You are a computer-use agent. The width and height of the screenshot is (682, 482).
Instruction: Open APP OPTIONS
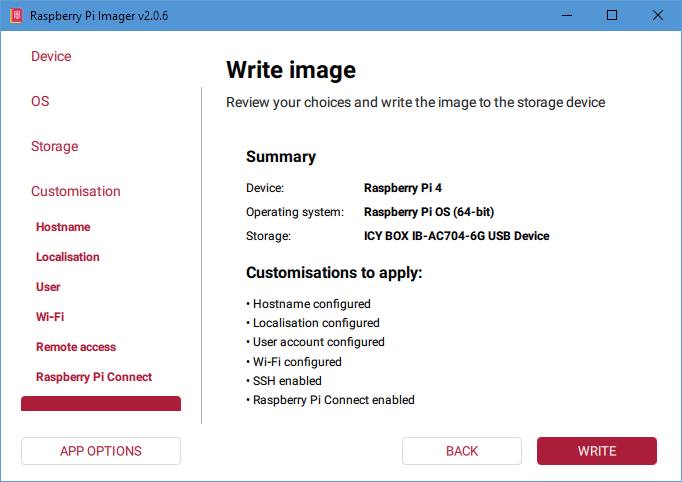click(x=101, y=451)
